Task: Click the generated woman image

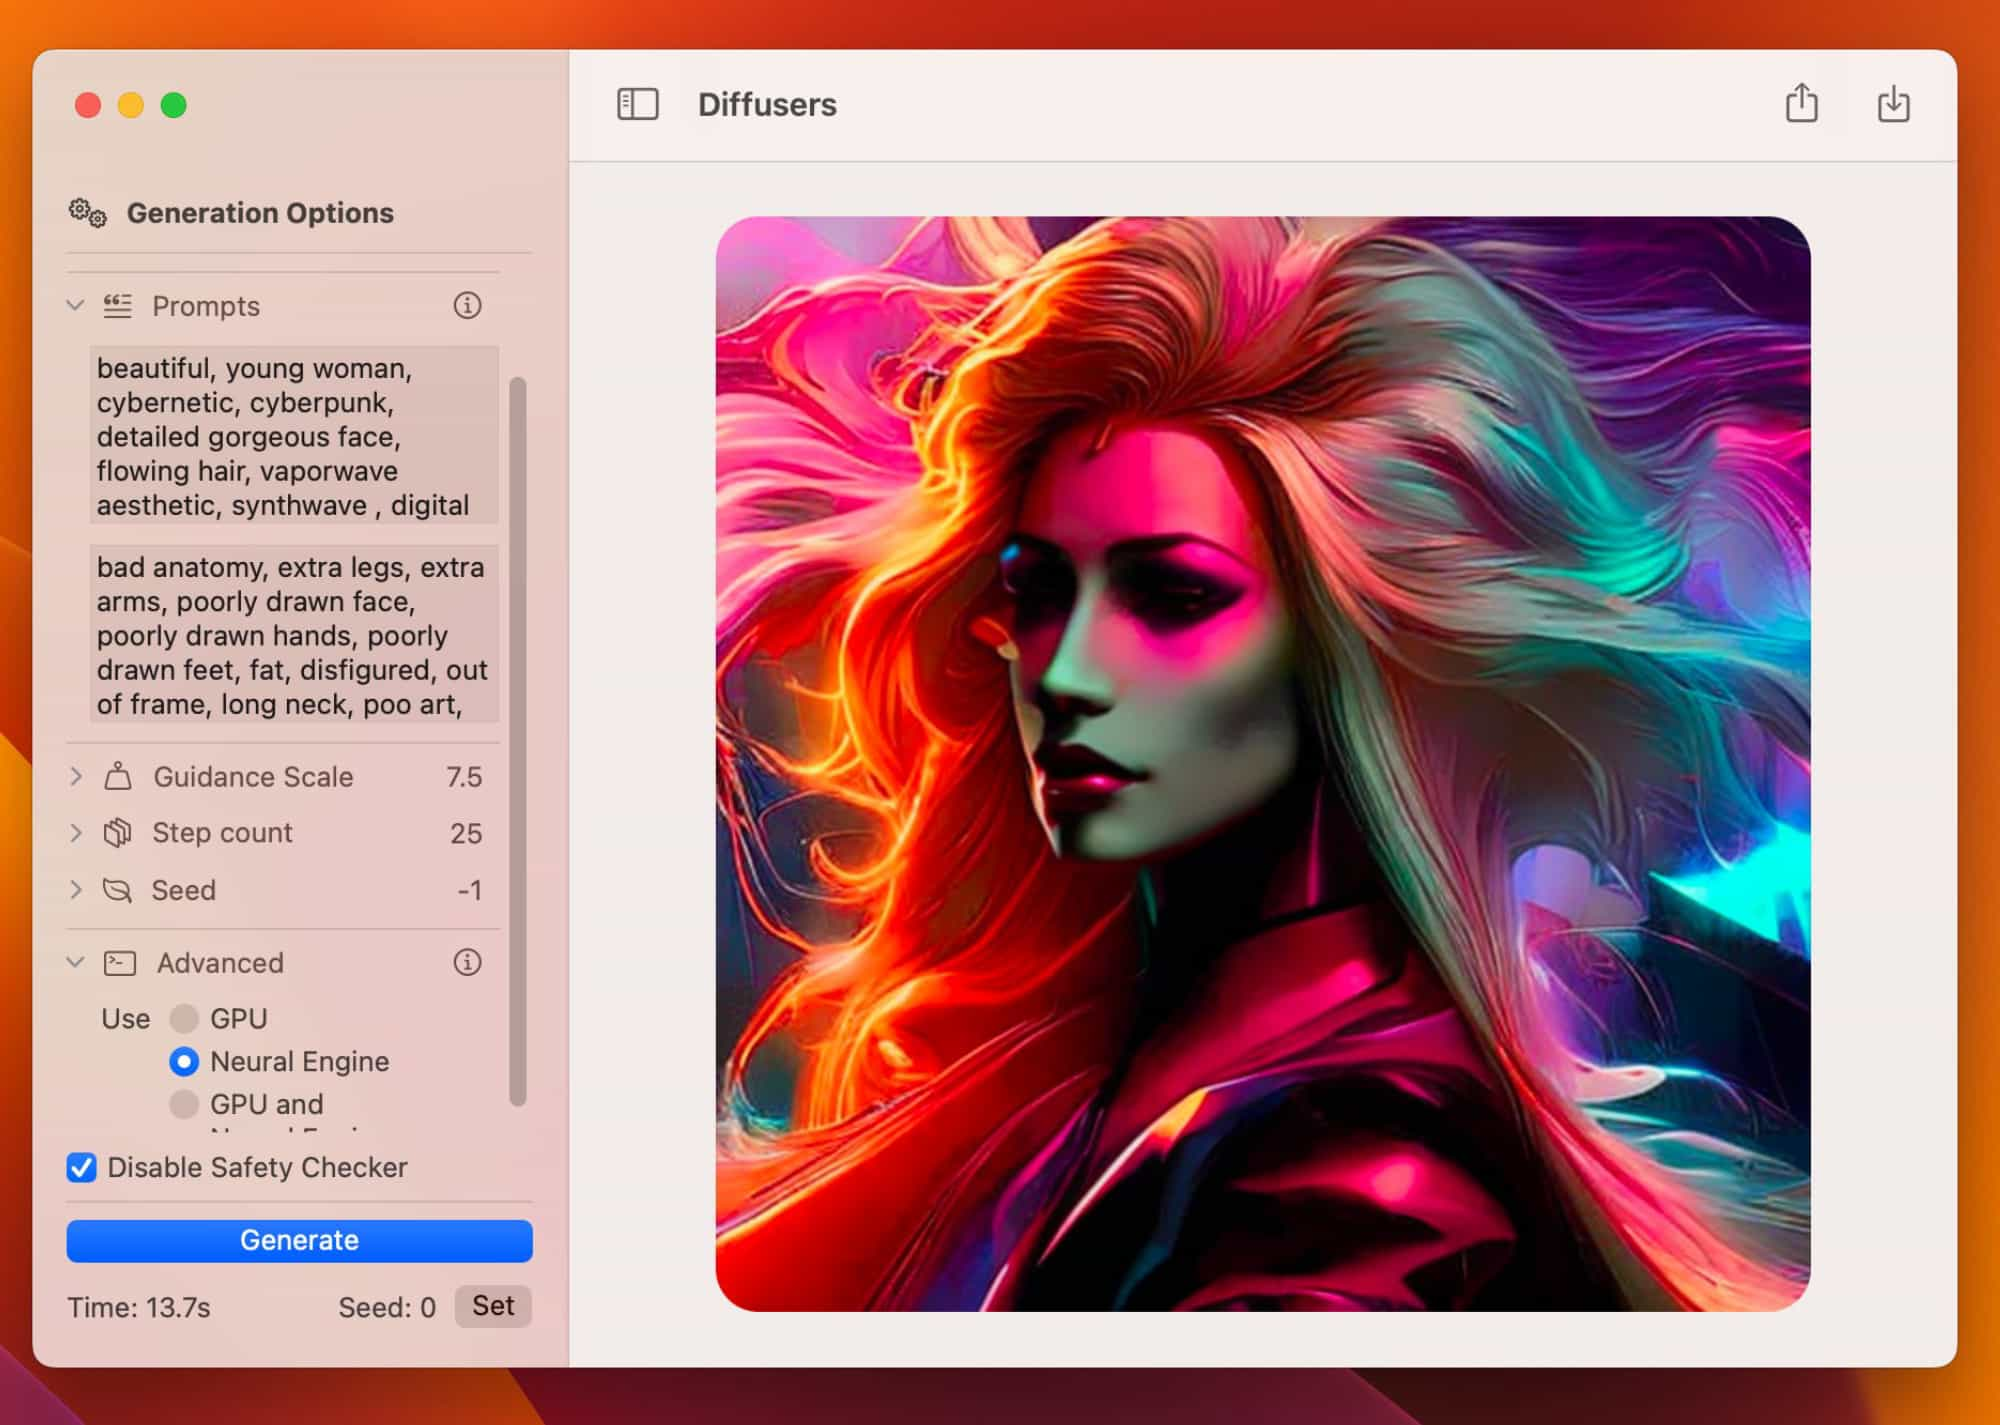Action: (1263, 764)
